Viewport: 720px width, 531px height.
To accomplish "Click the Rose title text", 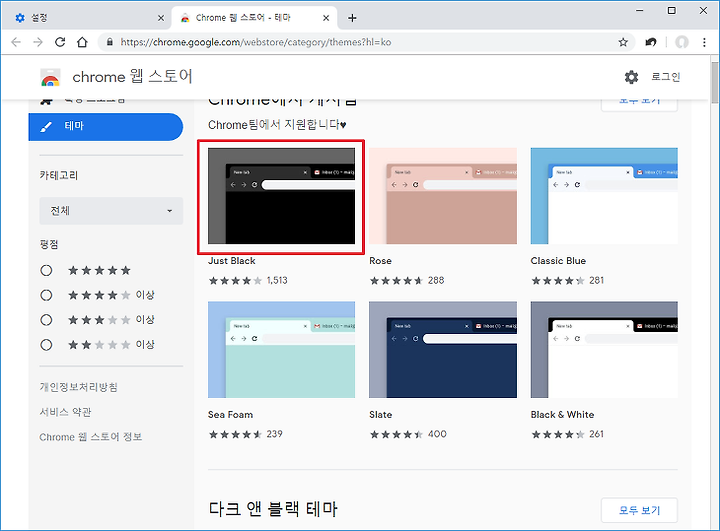I will tap(380, 261).
